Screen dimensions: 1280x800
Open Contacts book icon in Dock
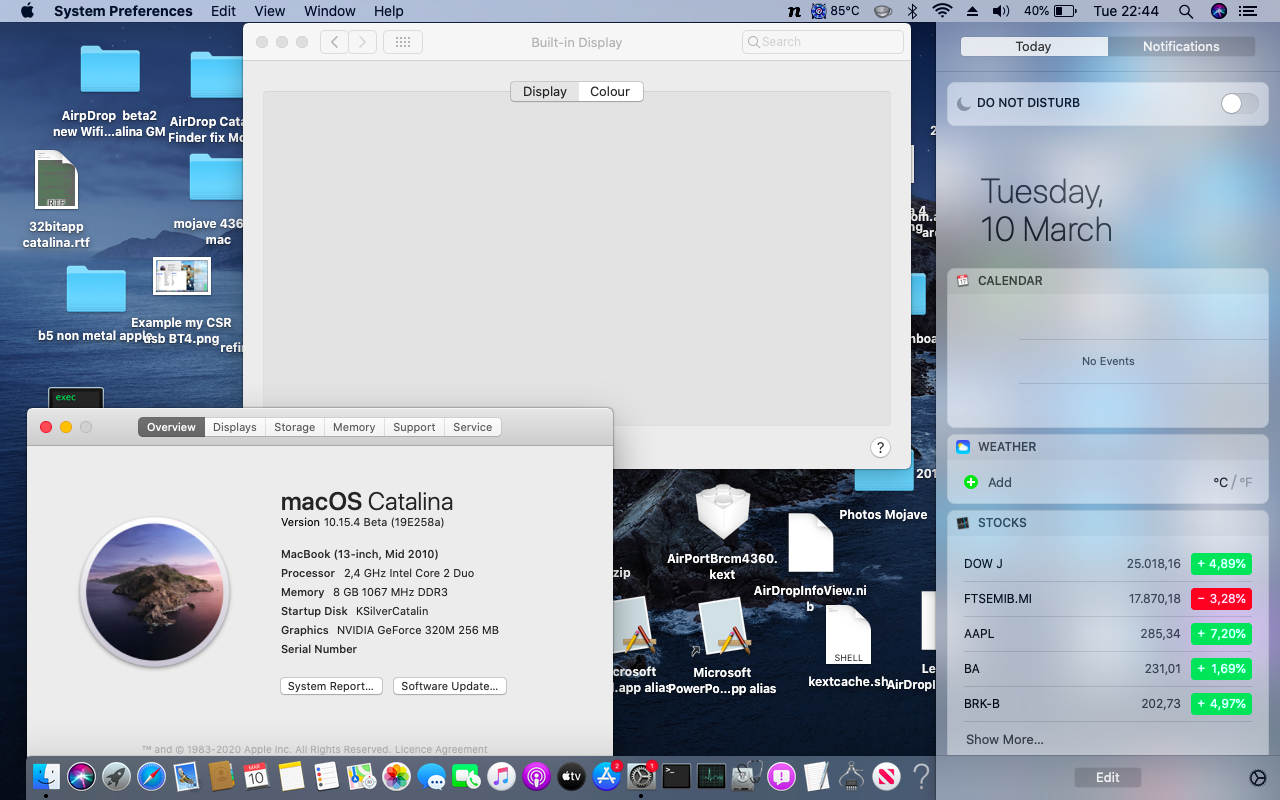coord(221,776)
